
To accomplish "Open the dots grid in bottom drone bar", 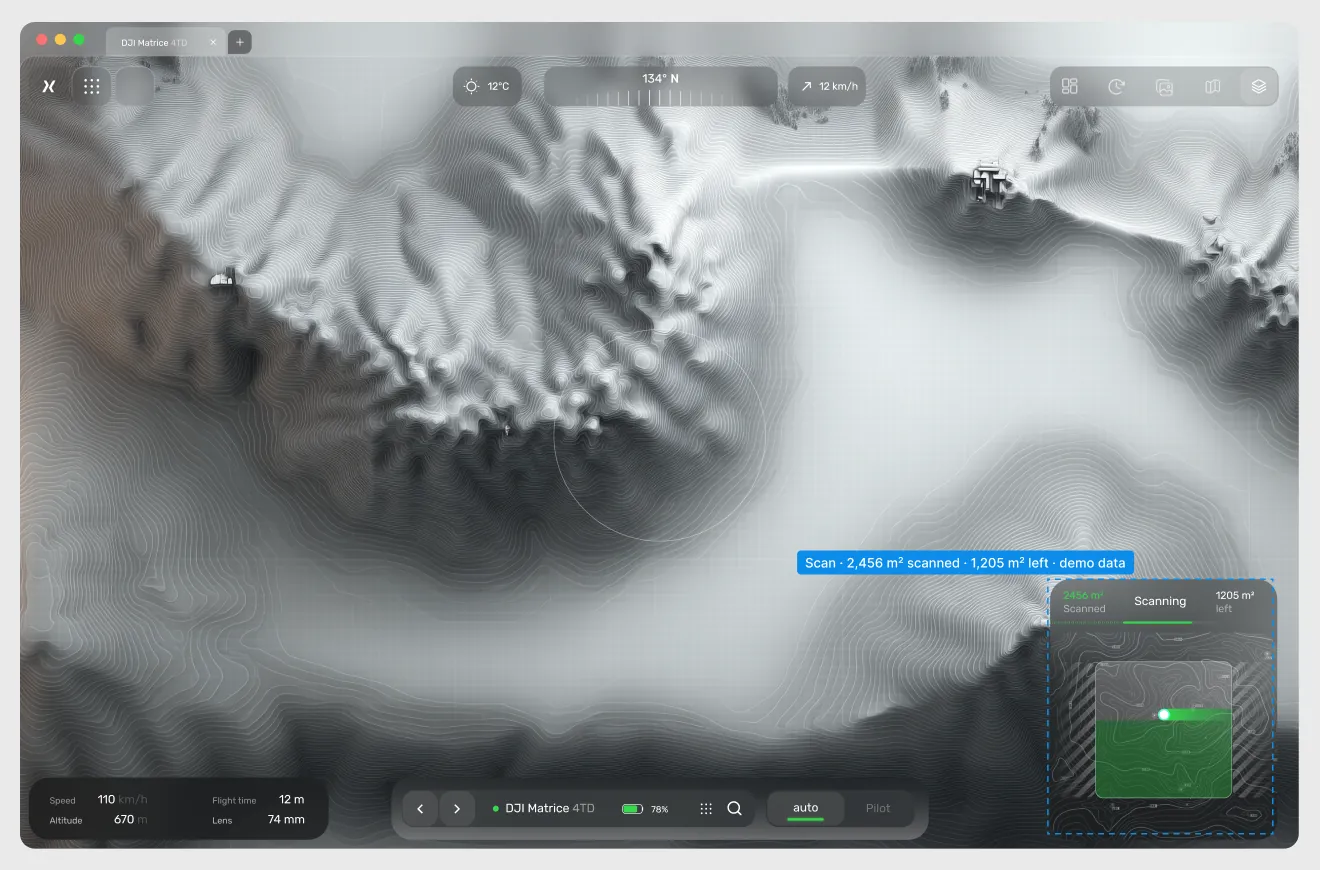I will point(705,808).
